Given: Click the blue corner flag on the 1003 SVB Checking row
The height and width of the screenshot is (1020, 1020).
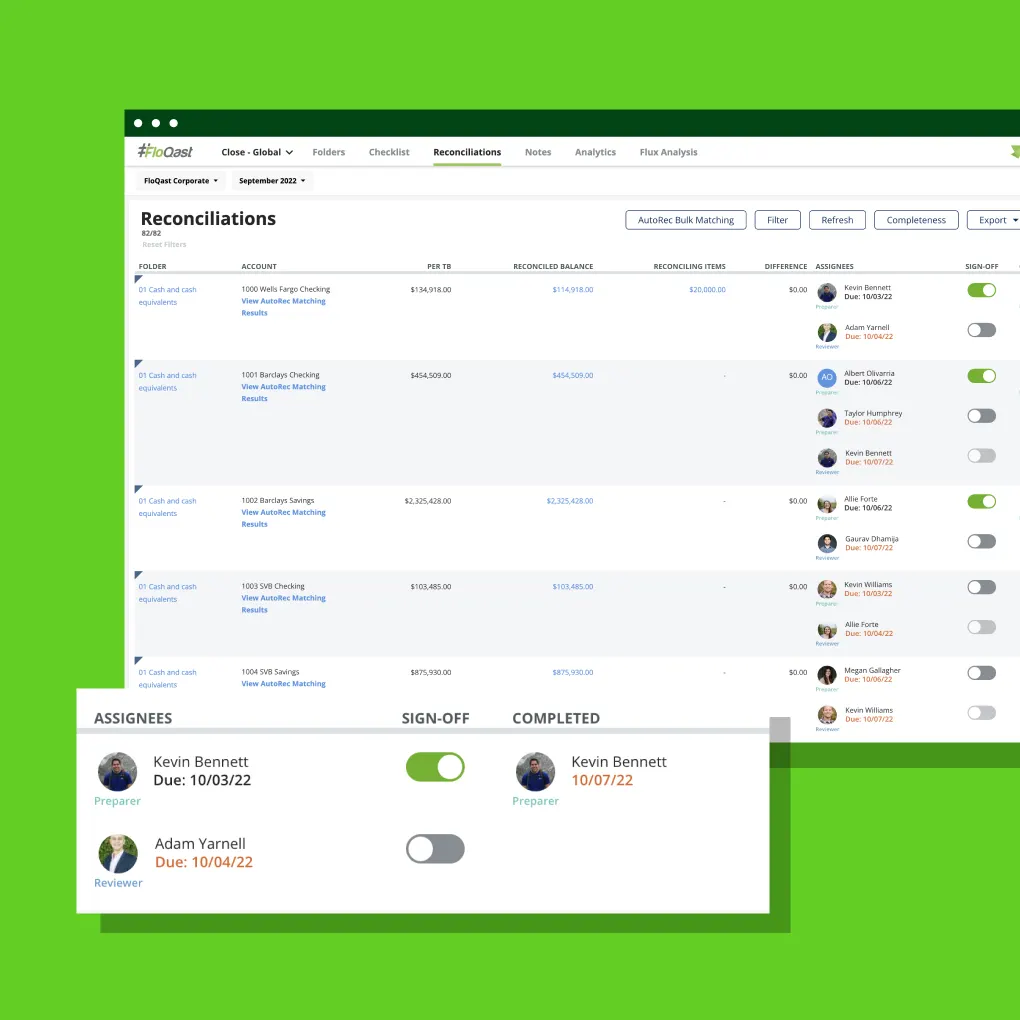Looking at the screenshot, I should pyautogui.click(x=138, y=575).
